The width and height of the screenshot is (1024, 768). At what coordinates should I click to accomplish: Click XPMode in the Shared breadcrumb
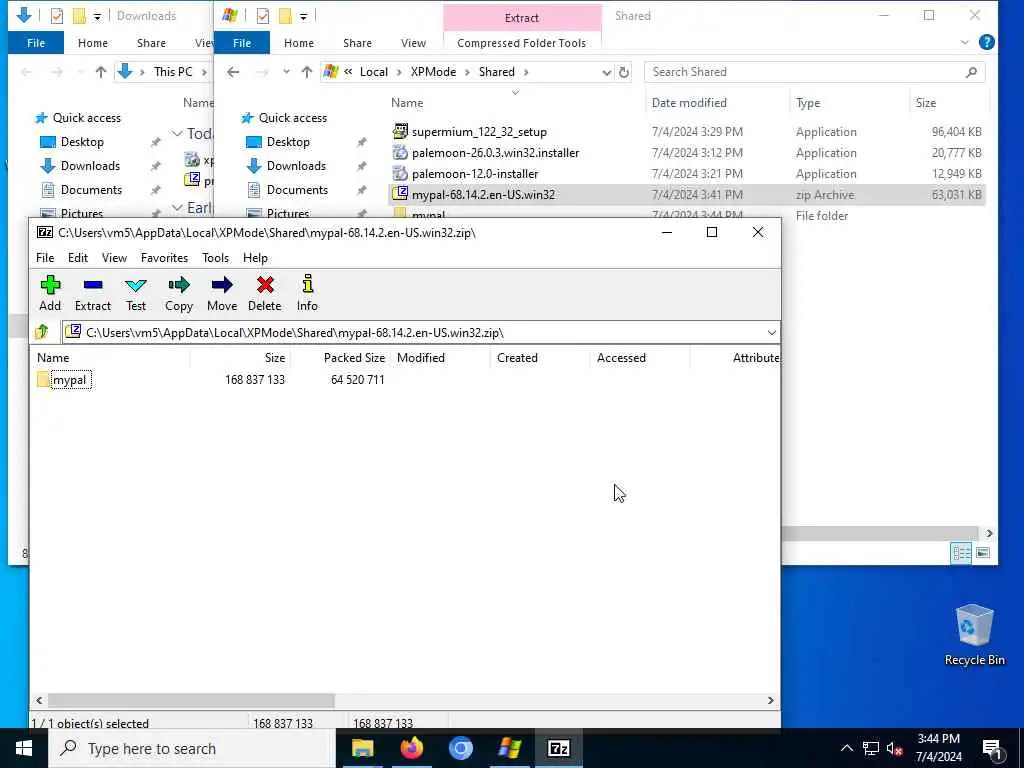(x=433, y=72)
